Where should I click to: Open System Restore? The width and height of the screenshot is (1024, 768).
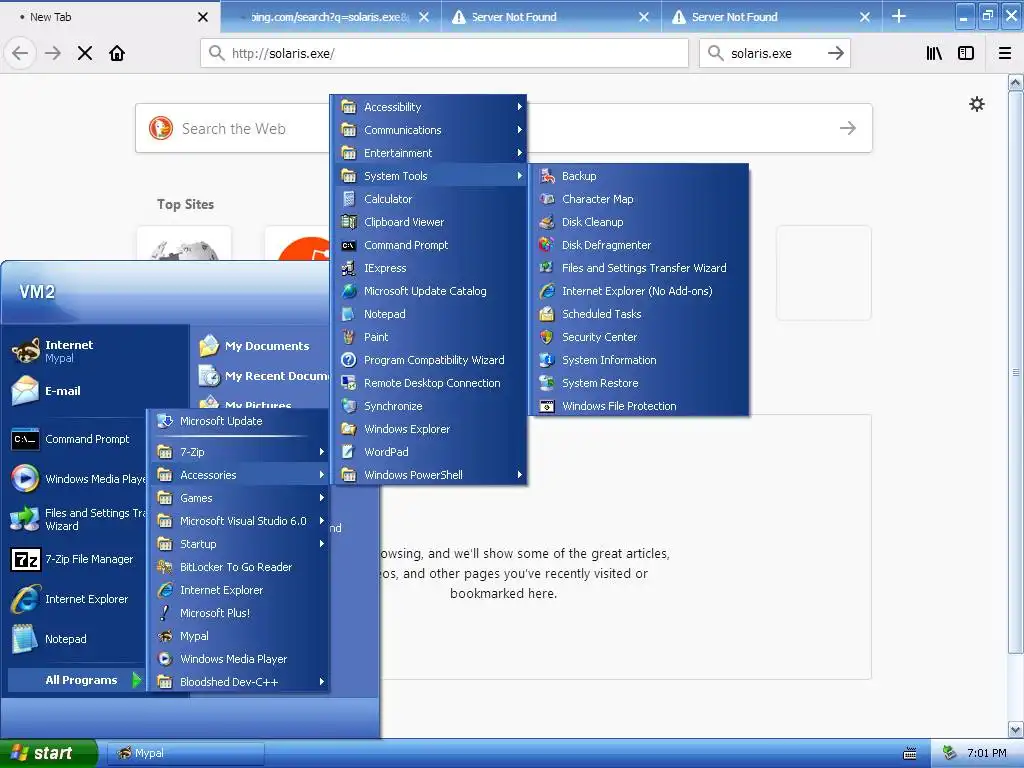click(638, 383)
